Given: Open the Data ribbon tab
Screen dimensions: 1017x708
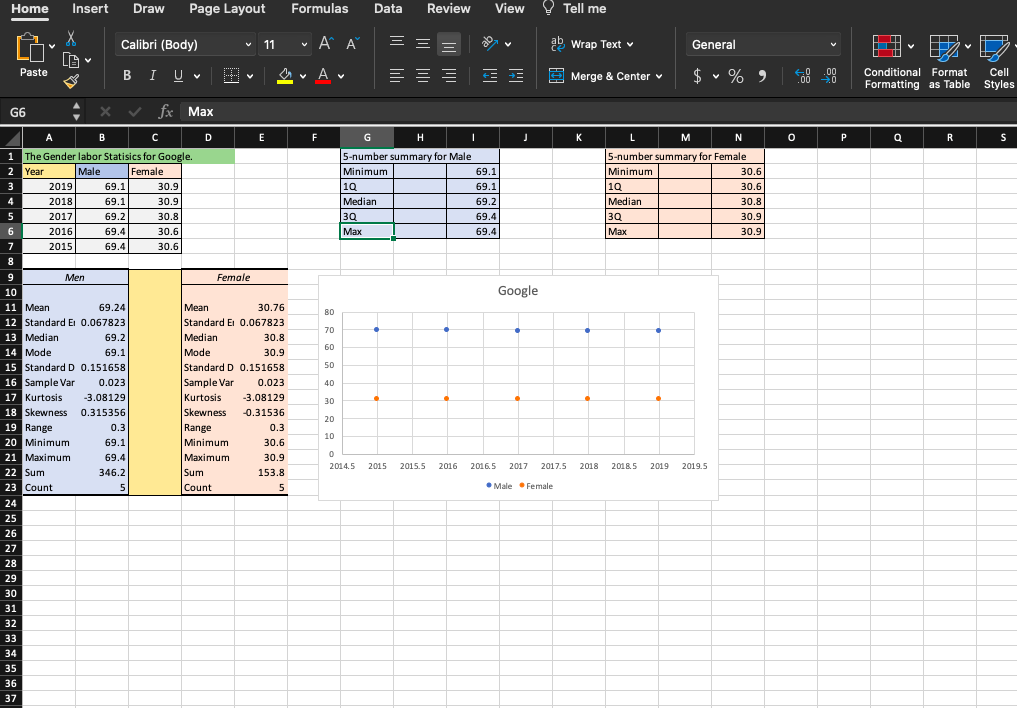Looking at the screenshot, I should 387,9.
